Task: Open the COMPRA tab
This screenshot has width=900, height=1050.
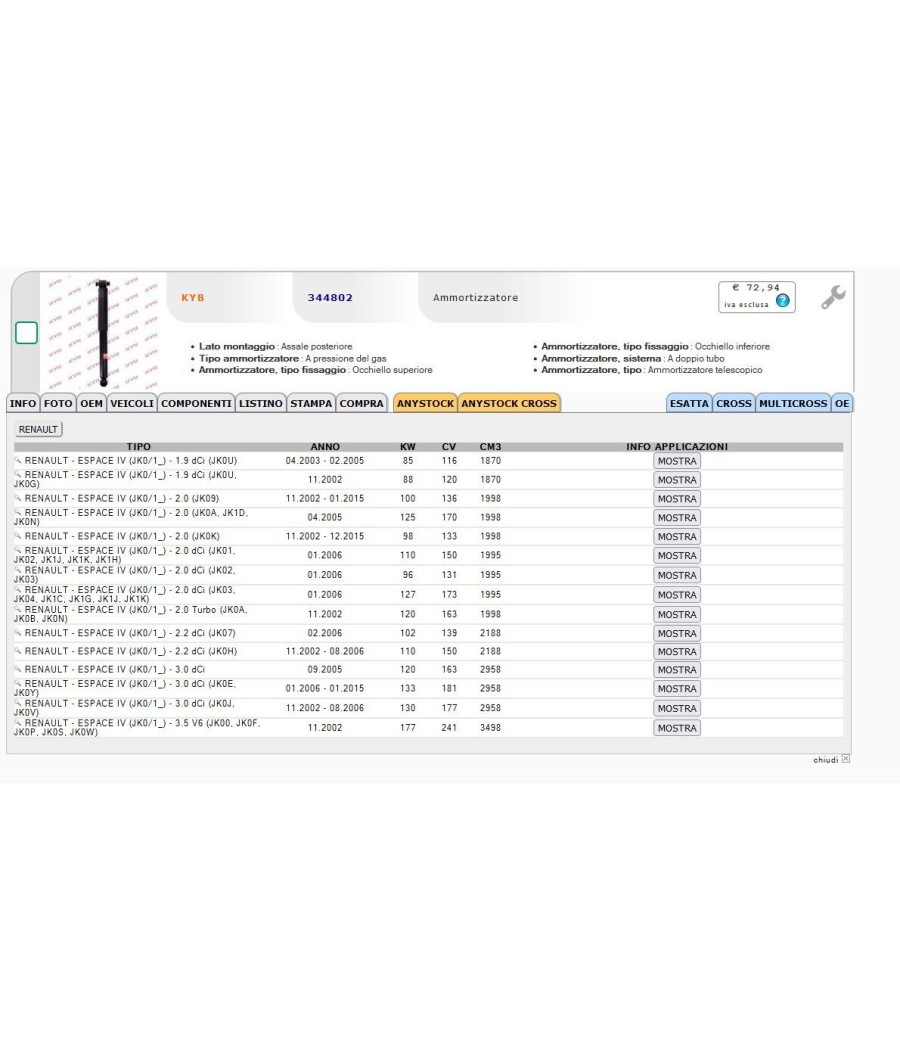Action: click(362, 403)
